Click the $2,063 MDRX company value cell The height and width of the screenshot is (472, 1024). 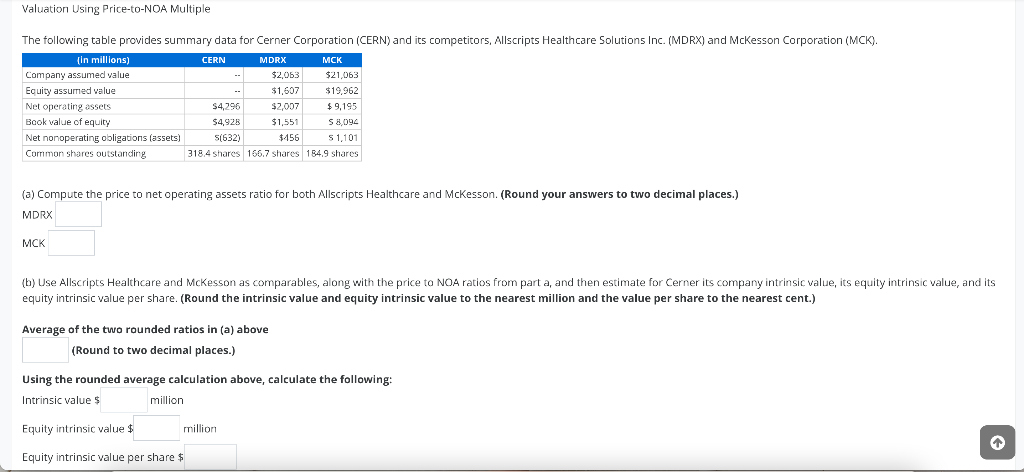coord(273,75)
